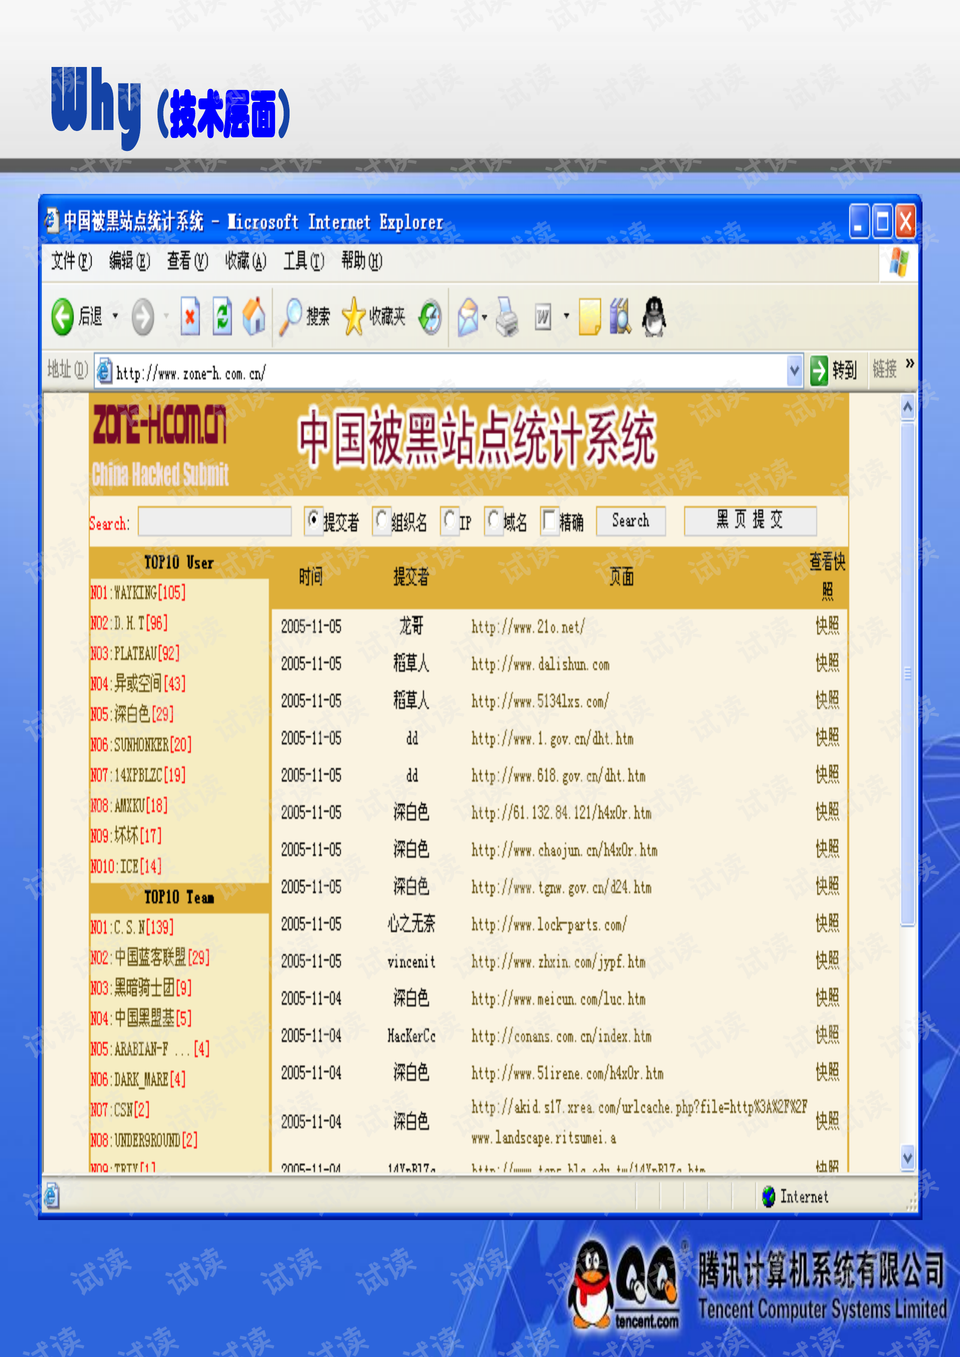This screenshot has height=1357, width=960.
Task: Open the 编辑(E) menu
Action: (x=129, y=261)
